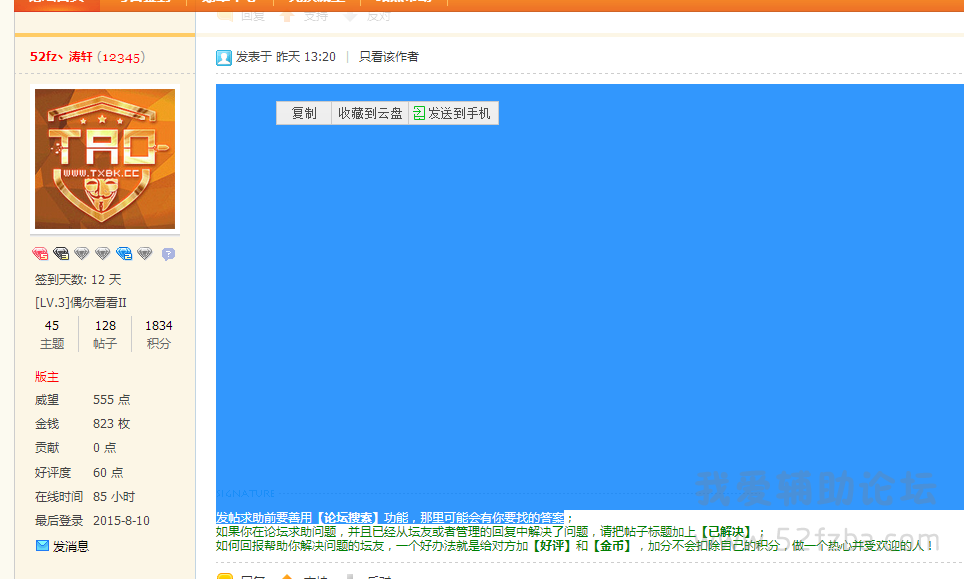964x579 pixels.
Task: Click the author profile icon beside 发表于
Action: click(224, 57)
